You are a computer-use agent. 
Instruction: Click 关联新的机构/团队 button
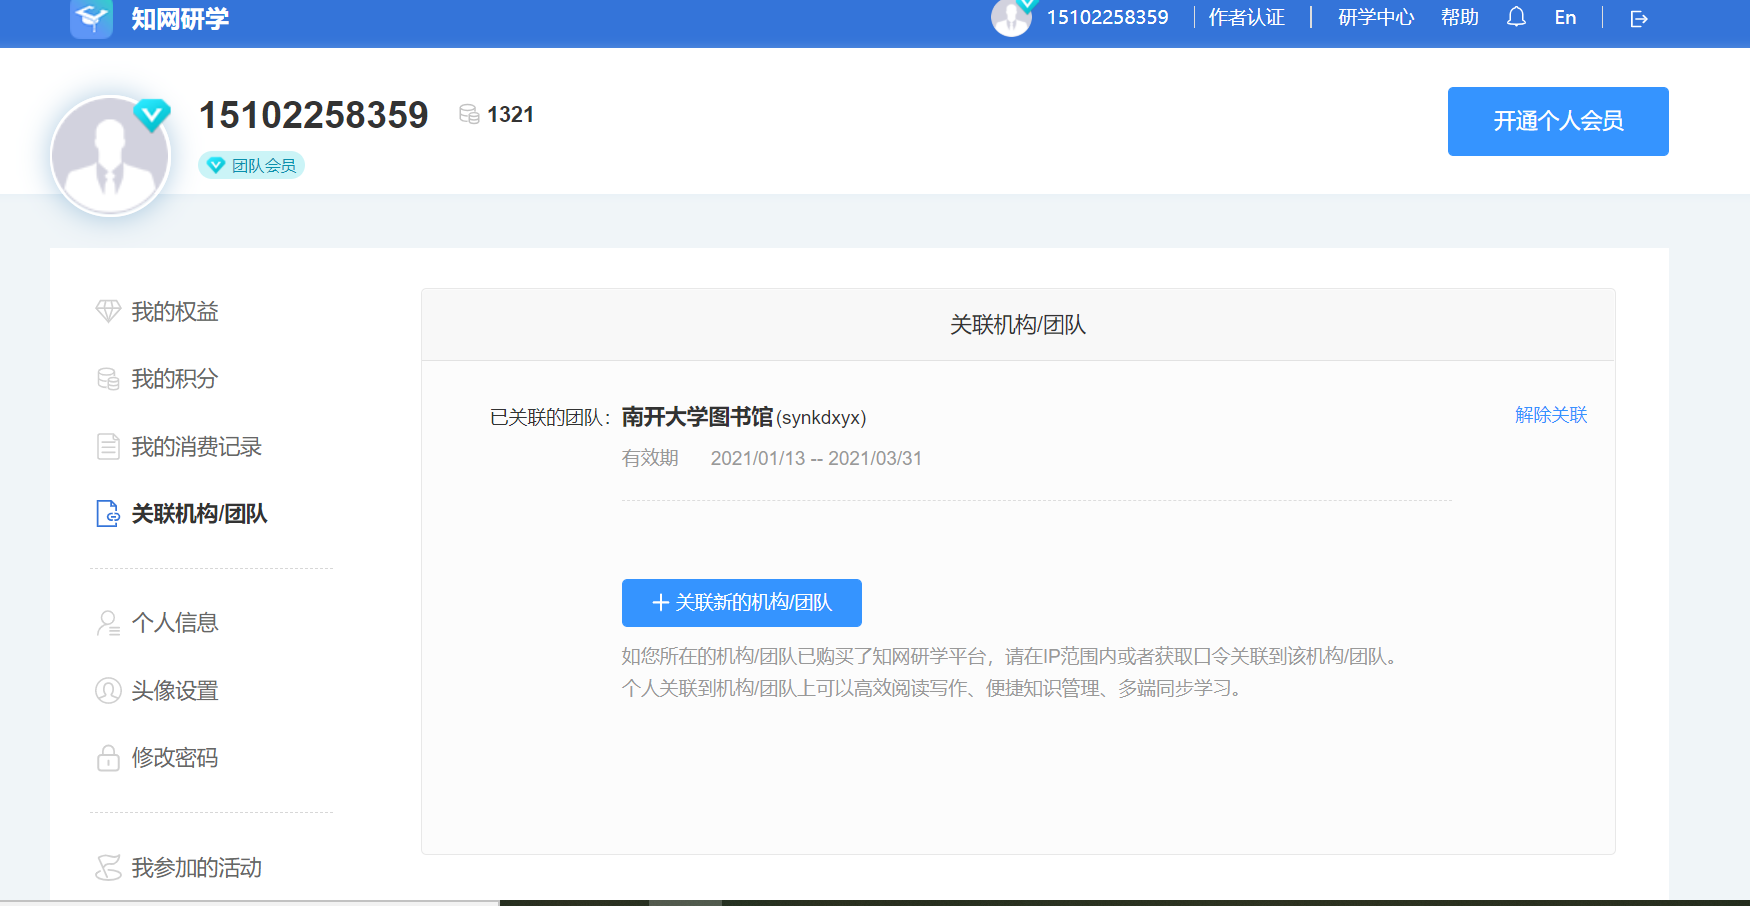point(741,602)
